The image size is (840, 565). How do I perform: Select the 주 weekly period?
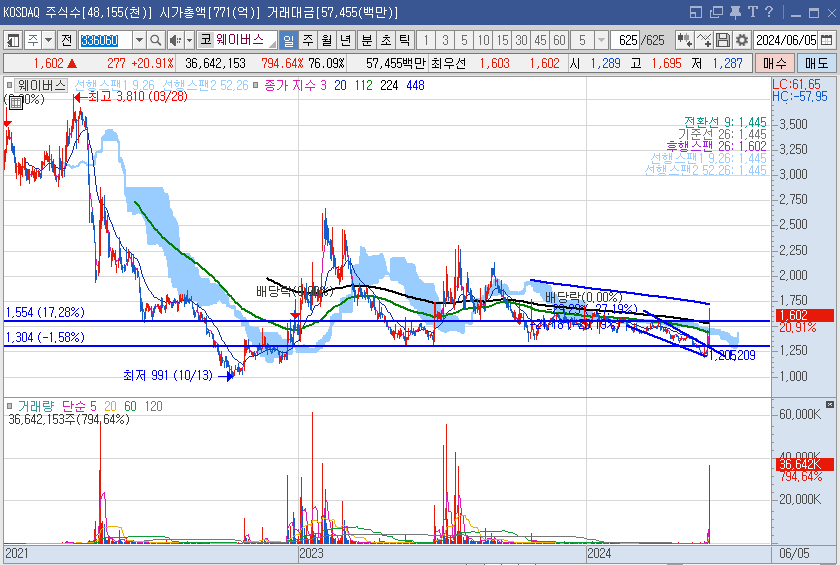(308, 40)
